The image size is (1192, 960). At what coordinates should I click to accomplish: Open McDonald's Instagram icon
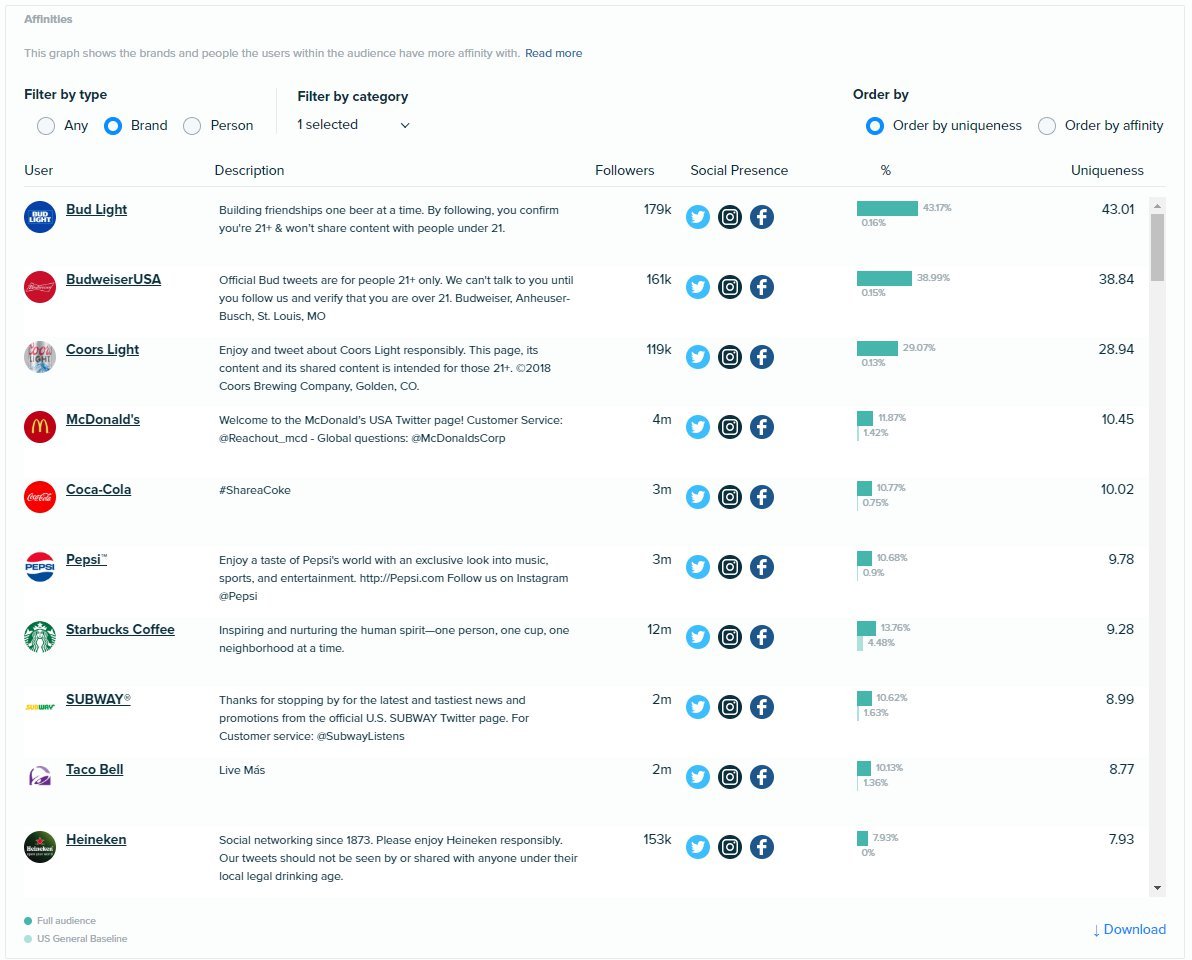click(x=730, y=426)
